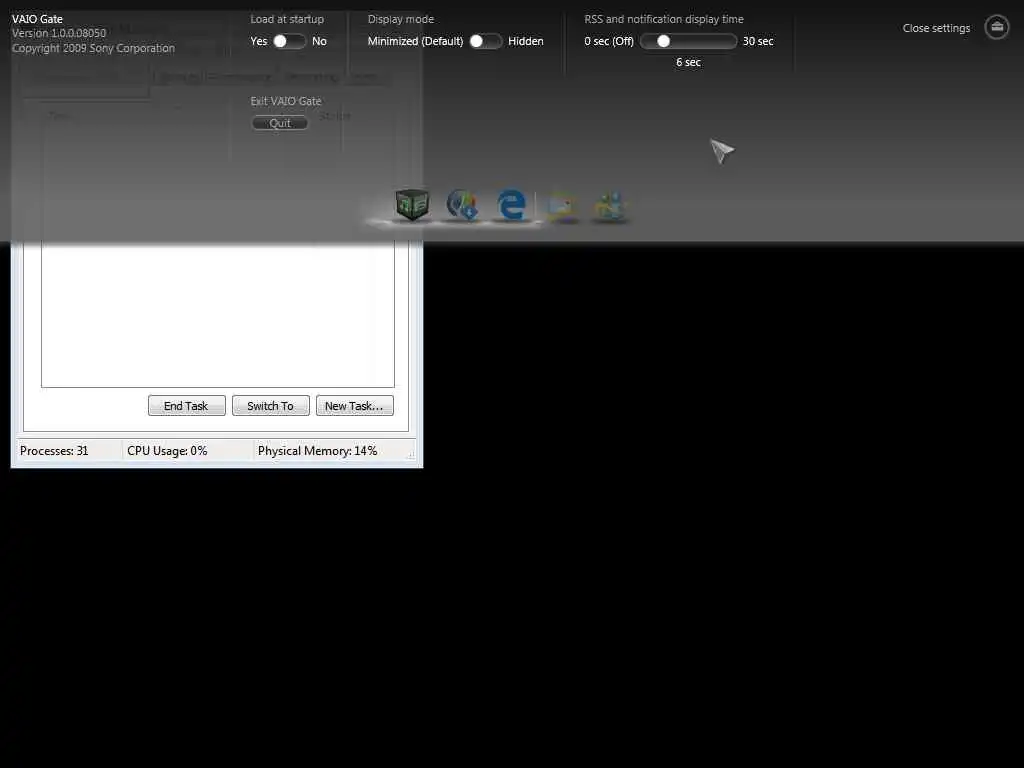Click the CPU Usage: 0% status entry
This screenshot has height=768, width=1024.
(167, 451)
